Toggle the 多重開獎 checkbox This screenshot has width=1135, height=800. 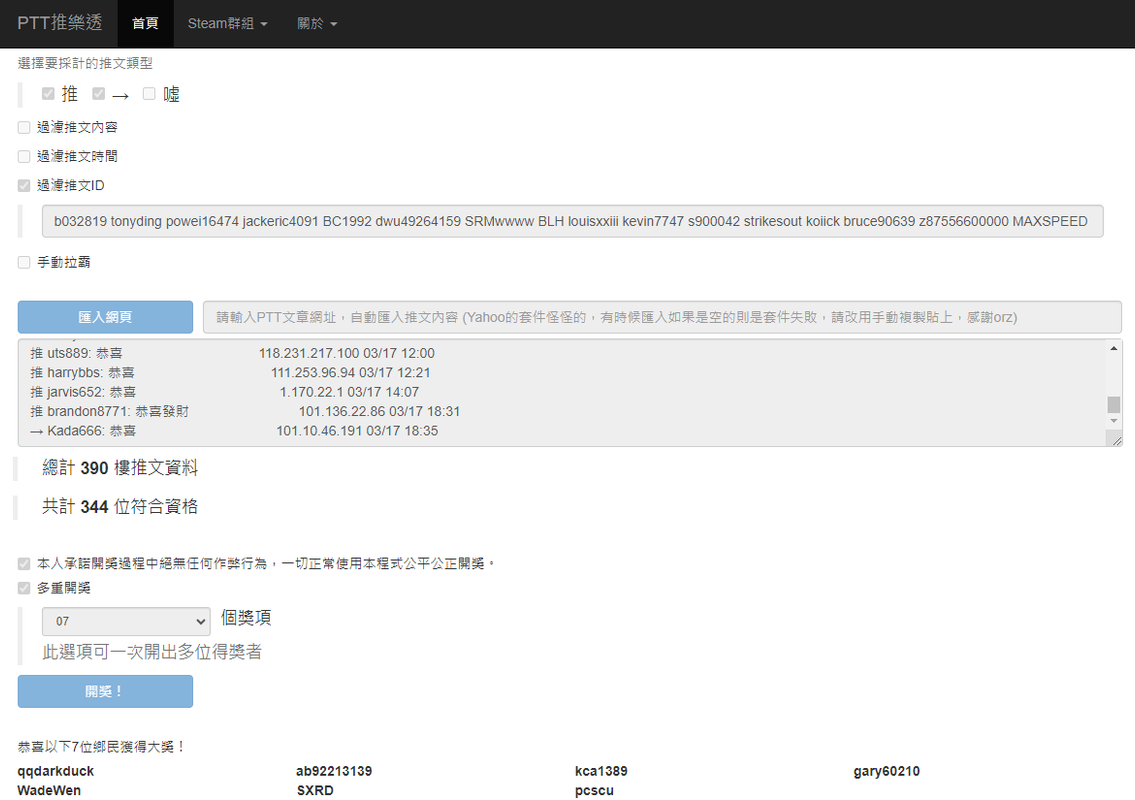tap(24, 588)
